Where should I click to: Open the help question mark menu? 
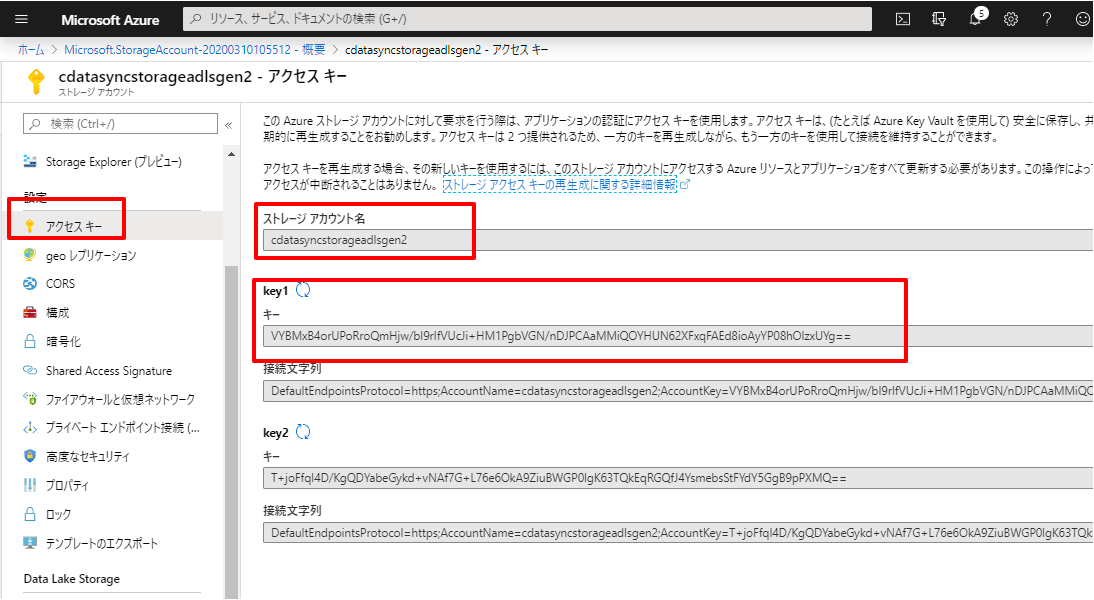[1047, 20]
